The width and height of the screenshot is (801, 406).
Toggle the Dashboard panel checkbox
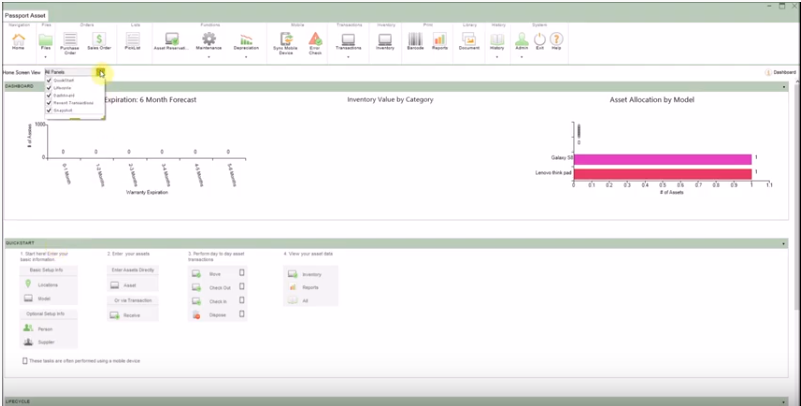click(x=49, y=95)
